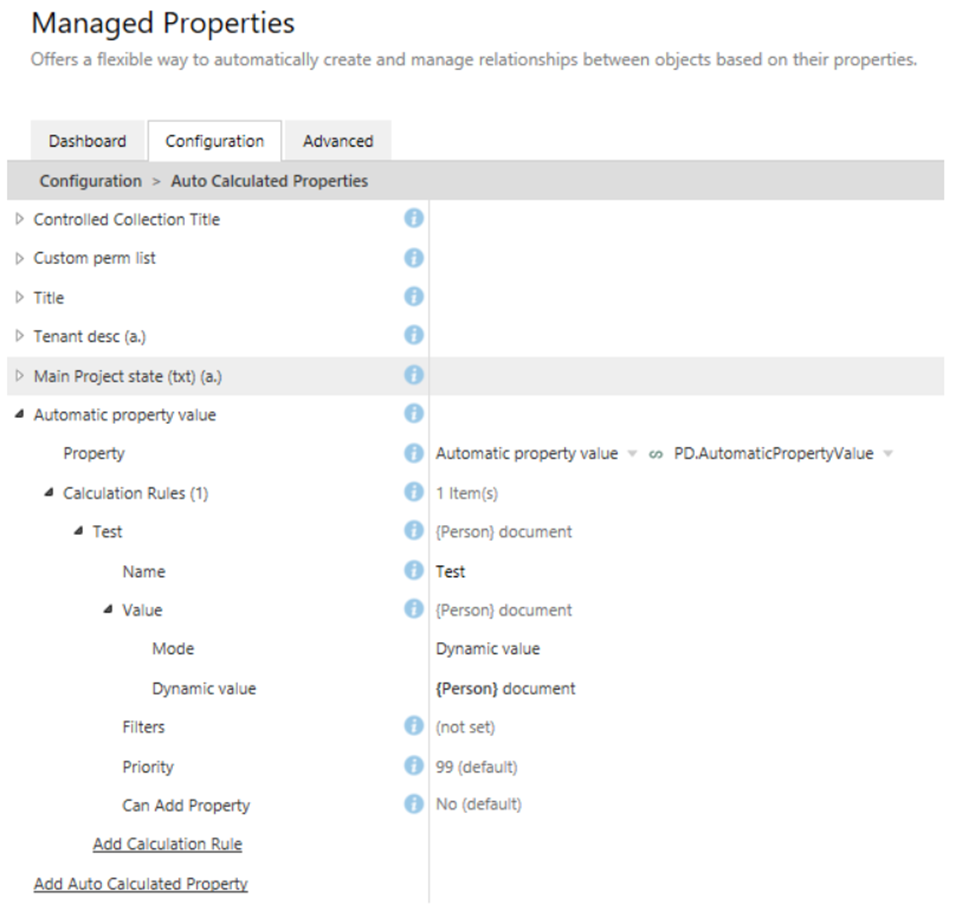
Task: Click info icon beside the Name row
Action: pyautogui.click(x=414, y=570)
